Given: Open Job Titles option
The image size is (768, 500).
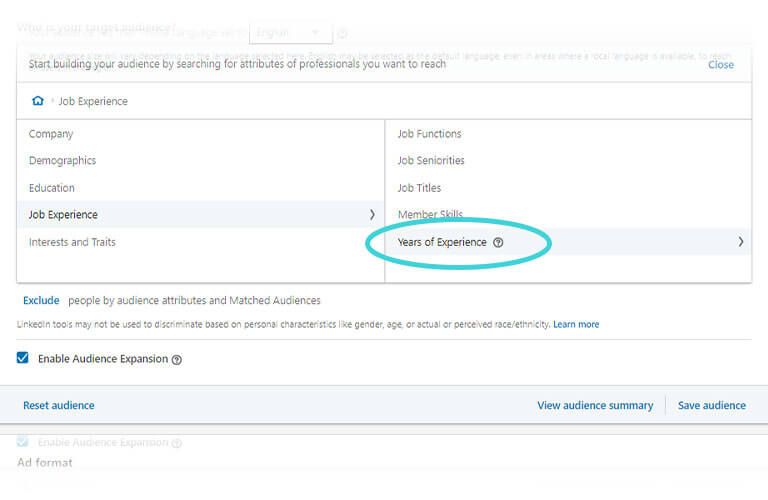Looking at the screenshot, I should [x=419, y=188].
